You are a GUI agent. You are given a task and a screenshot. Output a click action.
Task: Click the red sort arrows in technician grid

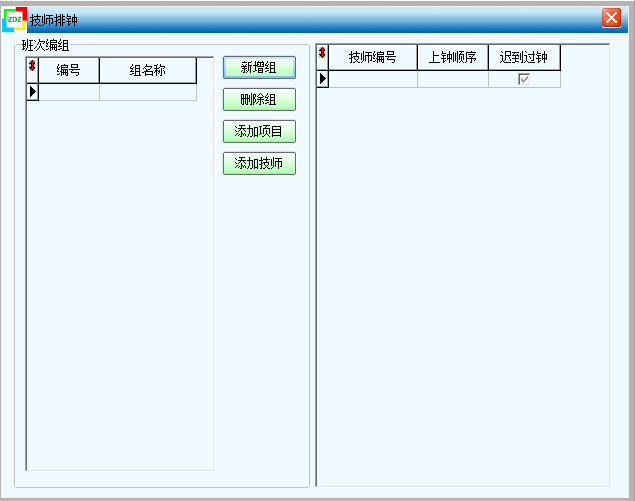point(322,53)
